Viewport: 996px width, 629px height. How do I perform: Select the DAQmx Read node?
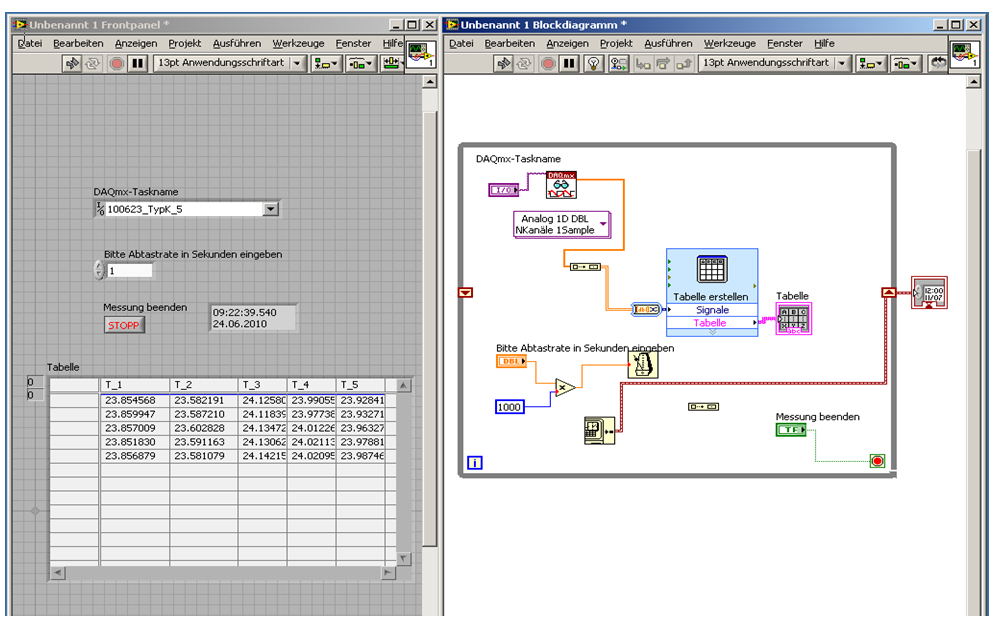[x=561, y=185]
